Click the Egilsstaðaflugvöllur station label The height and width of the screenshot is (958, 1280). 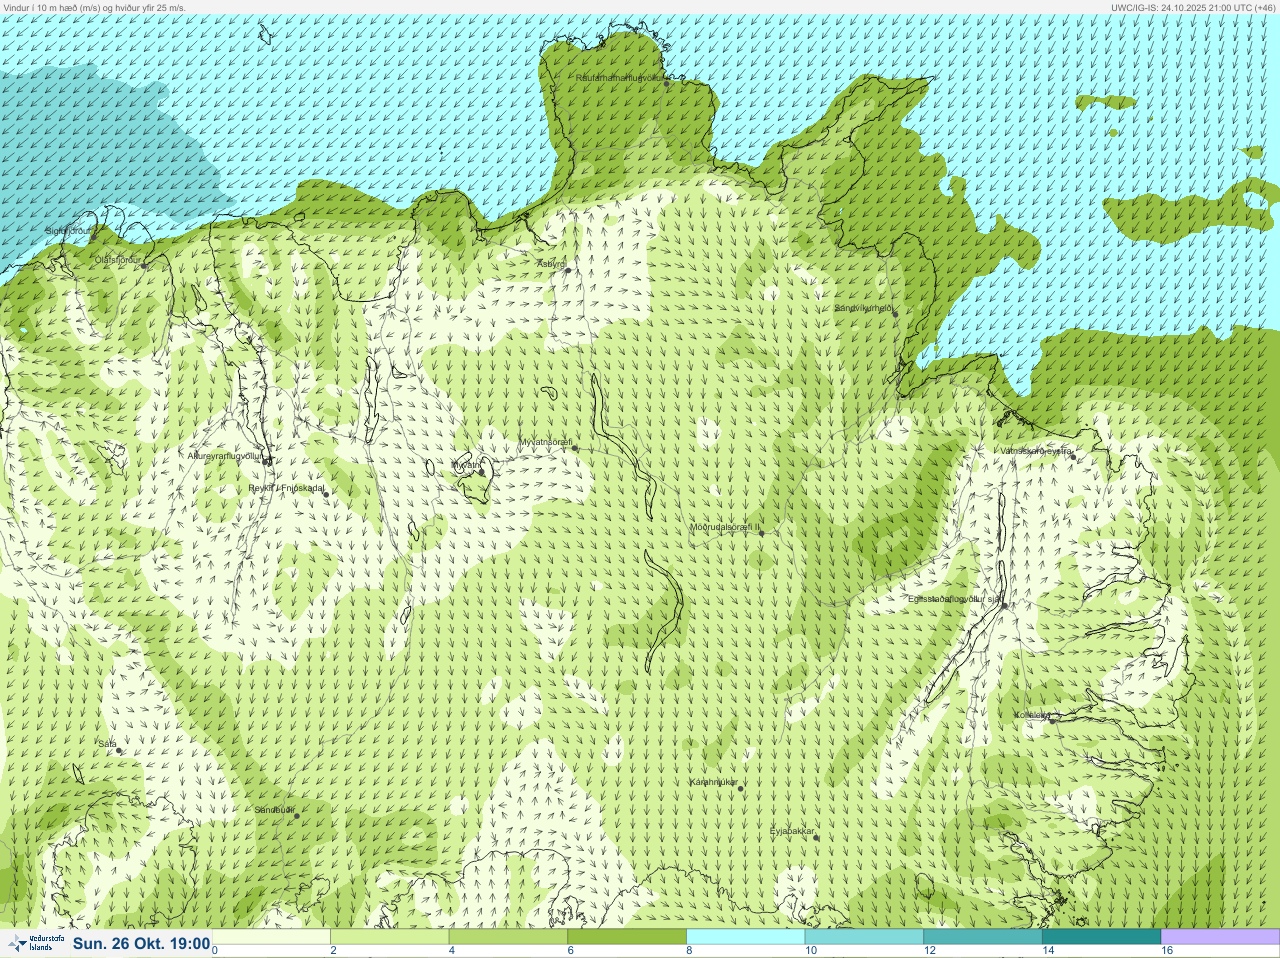pos(954,599)
